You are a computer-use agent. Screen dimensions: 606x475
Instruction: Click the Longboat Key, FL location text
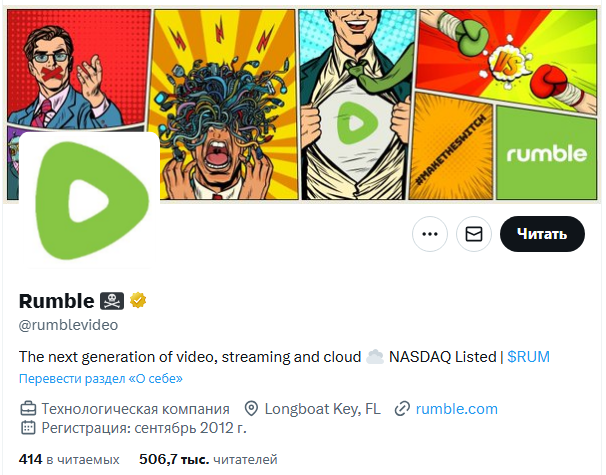[x=322, y=409]
